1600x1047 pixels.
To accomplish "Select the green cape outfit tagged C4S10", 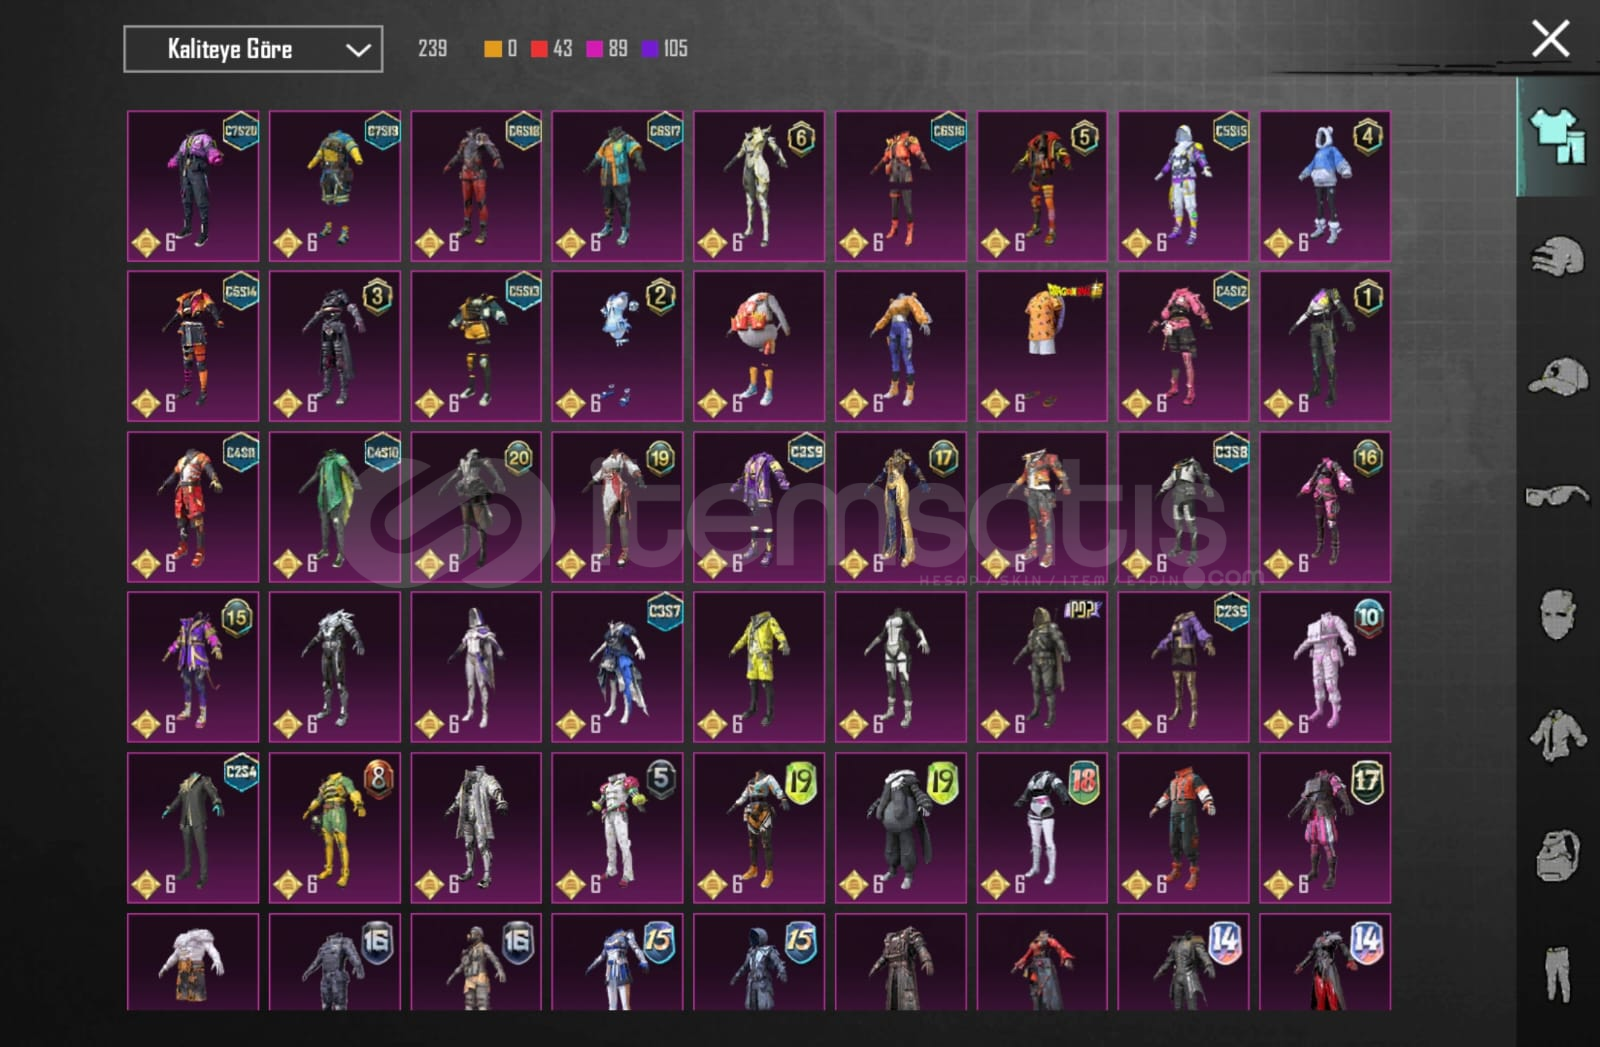I will (335, 507).
